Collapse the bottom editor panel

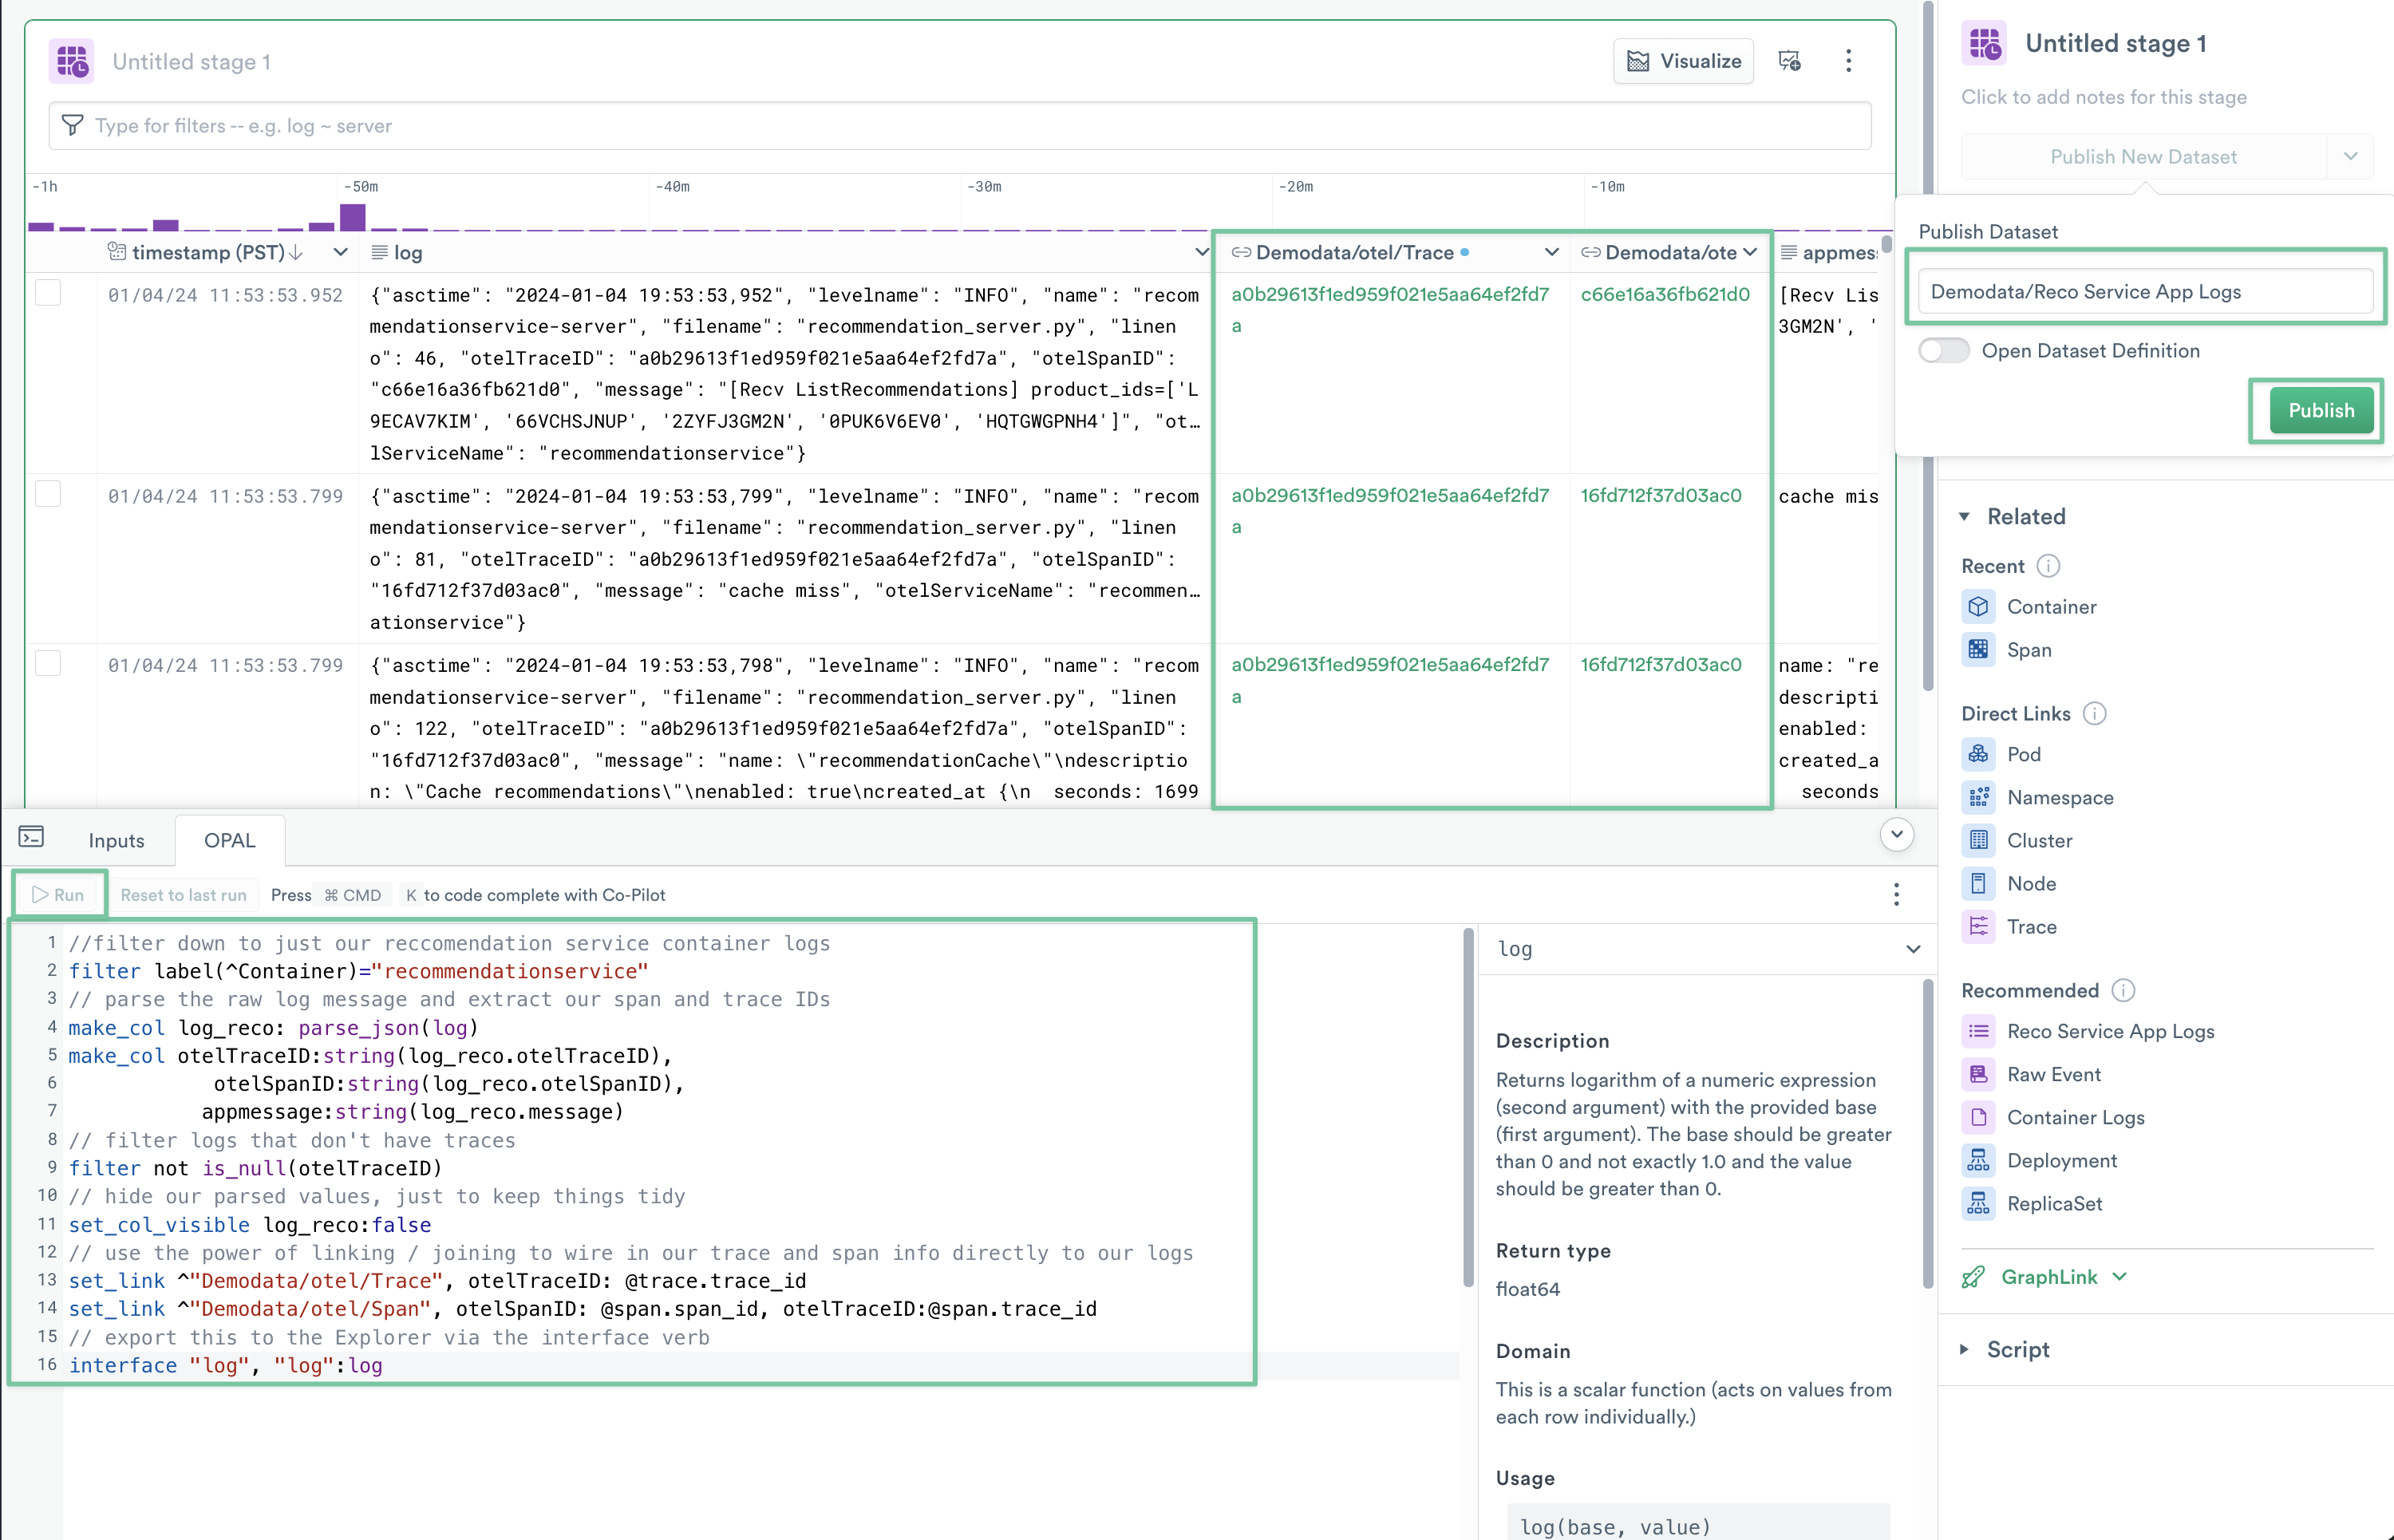pos(1896,834)
